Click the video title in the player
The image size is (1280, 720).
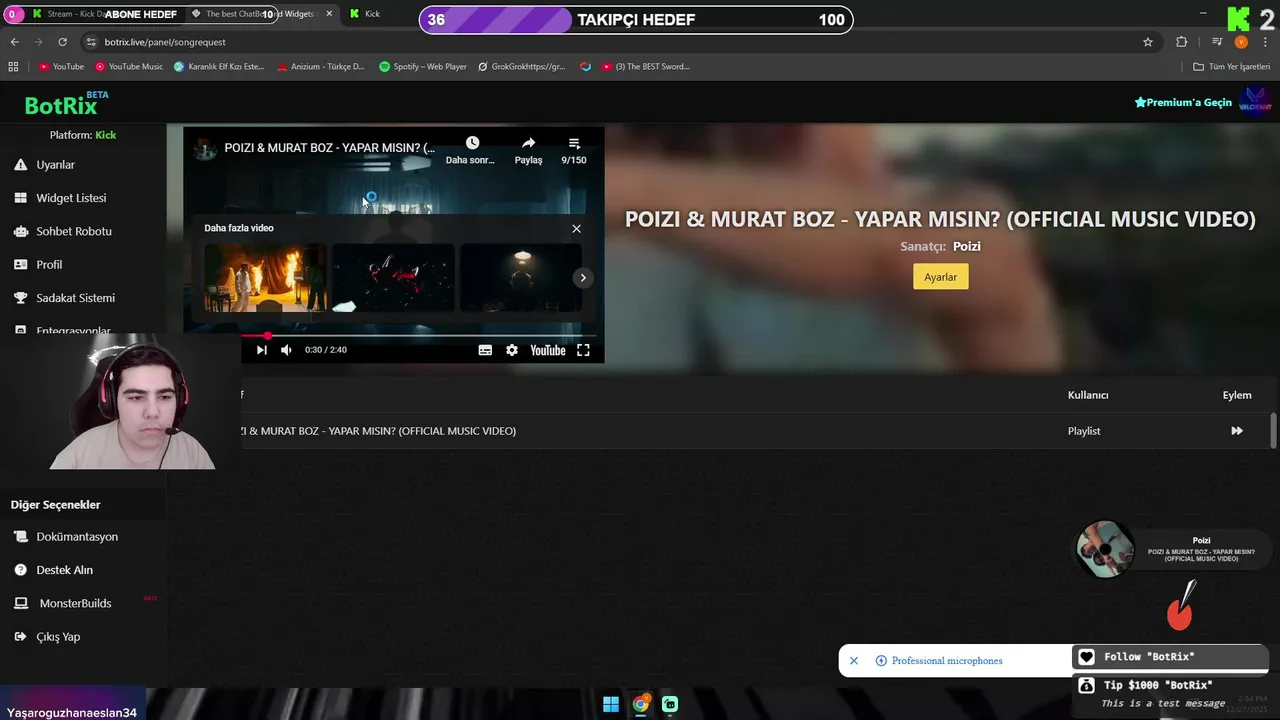pyautogui.click(x=330, y=148)
